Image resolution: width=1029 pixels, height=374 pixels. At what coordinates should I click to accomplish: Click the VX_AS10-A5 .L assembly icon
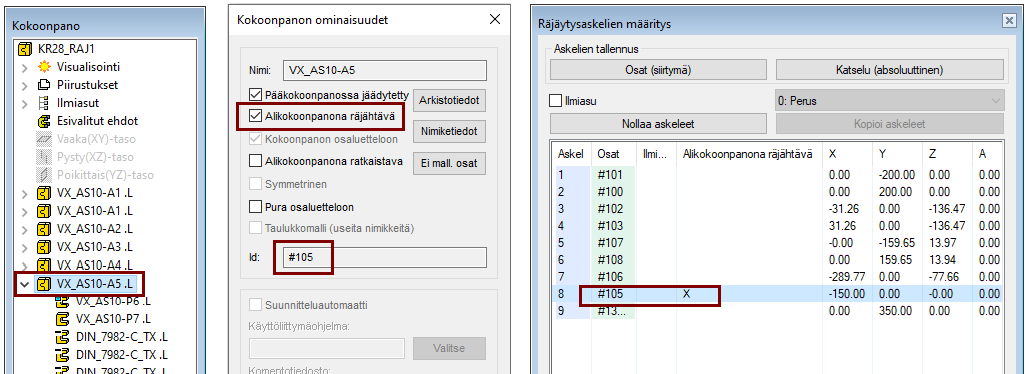click(44, 284)
